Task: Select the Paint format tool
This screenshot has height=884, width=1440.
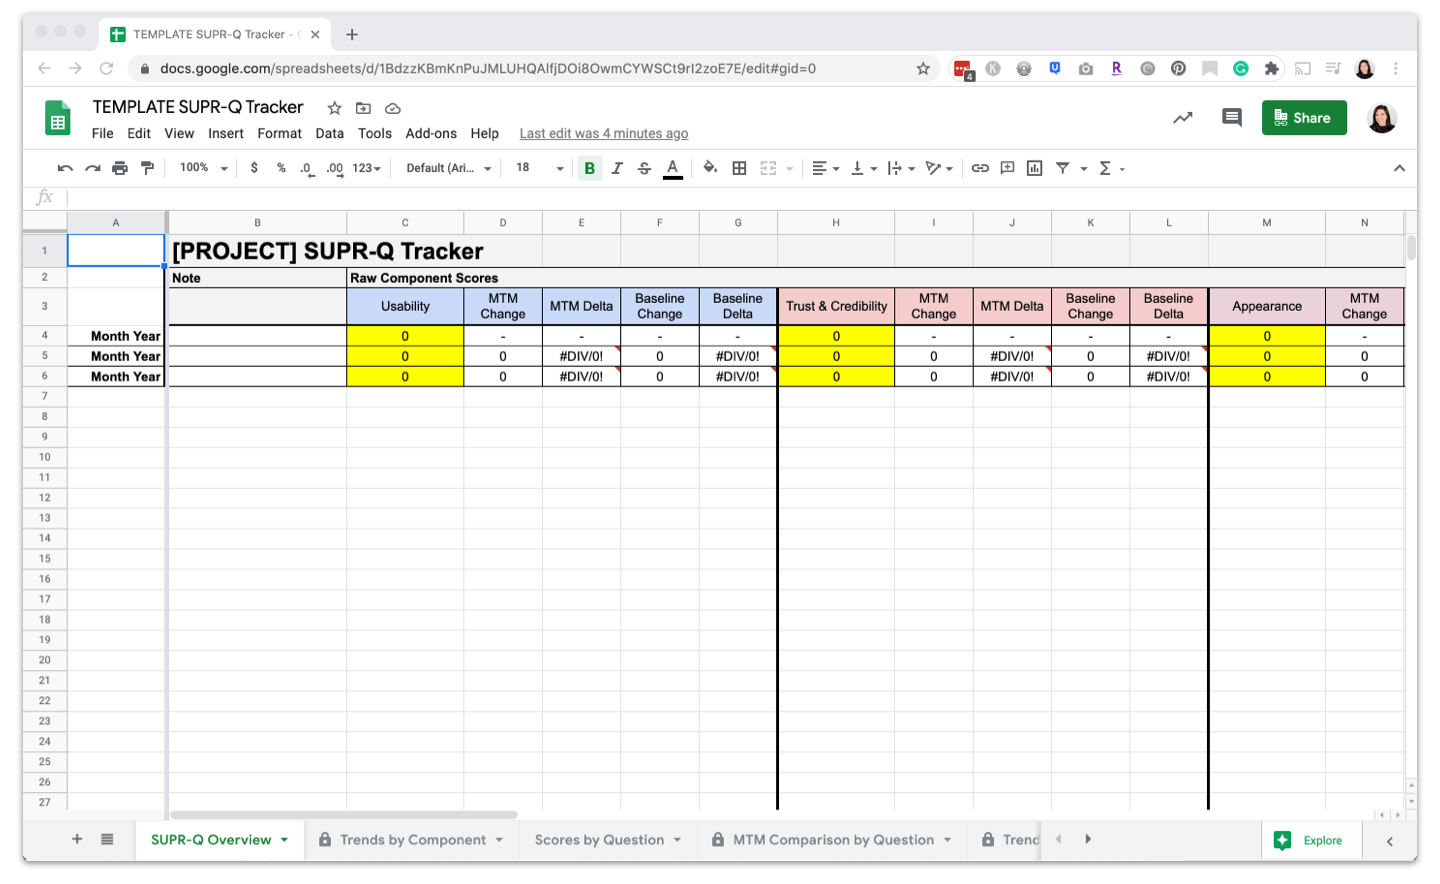Action: click(x=148, y=168)
